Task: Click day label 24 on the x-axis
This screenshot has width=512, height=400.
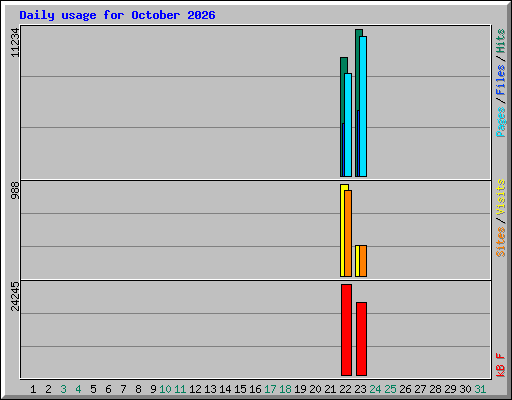Action: click(x=375, y=389)
